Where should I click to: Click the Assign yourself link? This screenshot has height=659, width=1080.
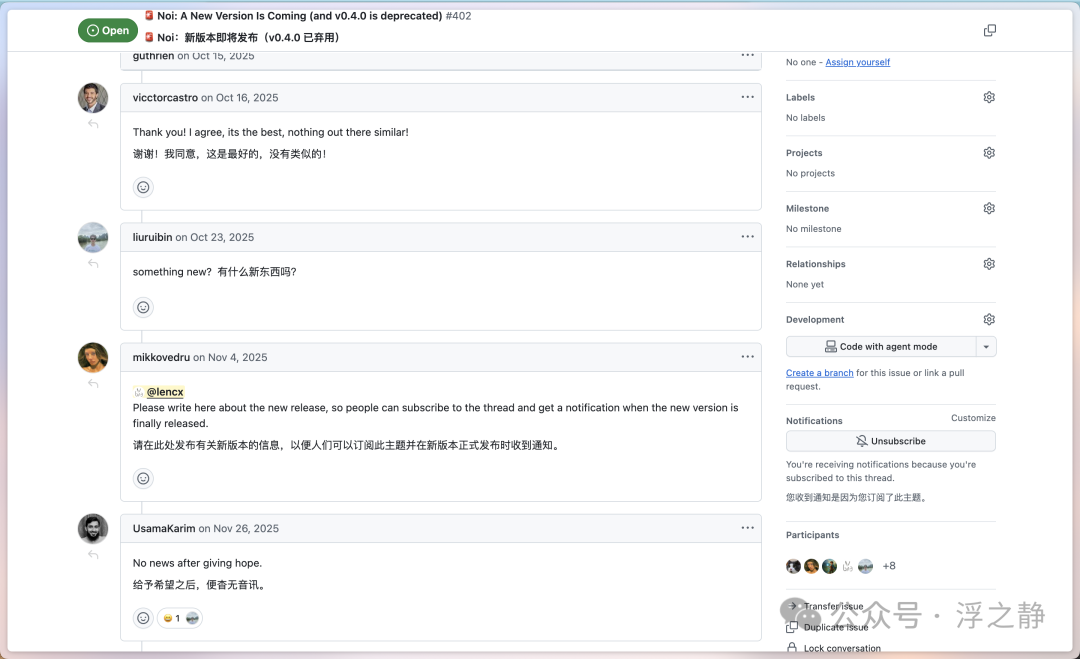tap(858, 62)
